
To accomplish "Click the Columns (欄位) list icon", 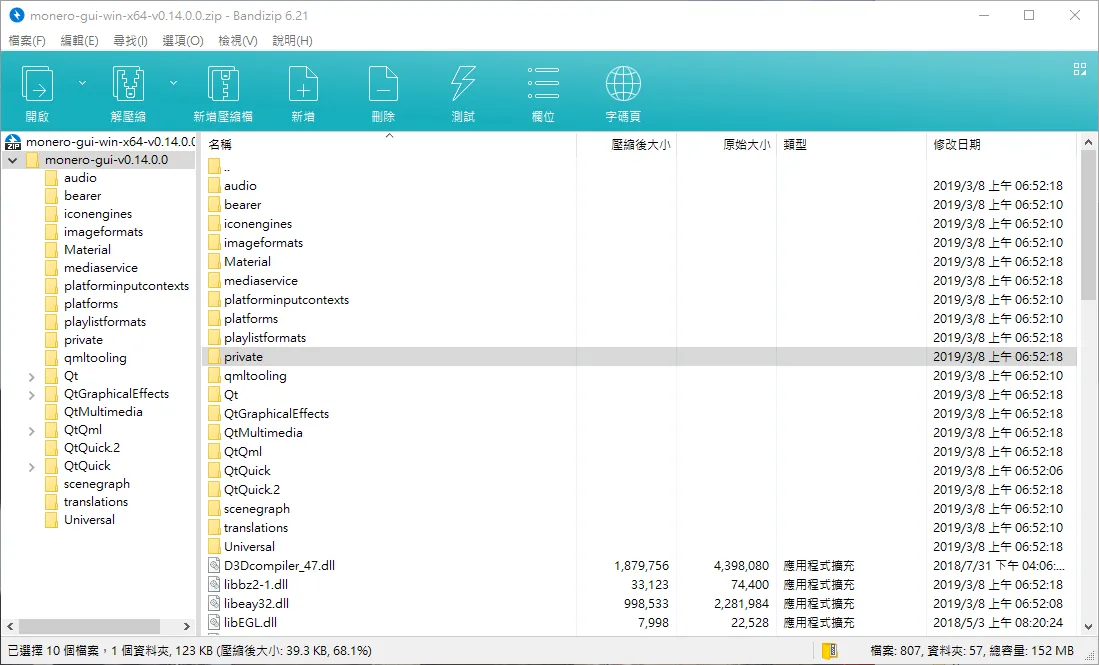I will click(543, 83).
